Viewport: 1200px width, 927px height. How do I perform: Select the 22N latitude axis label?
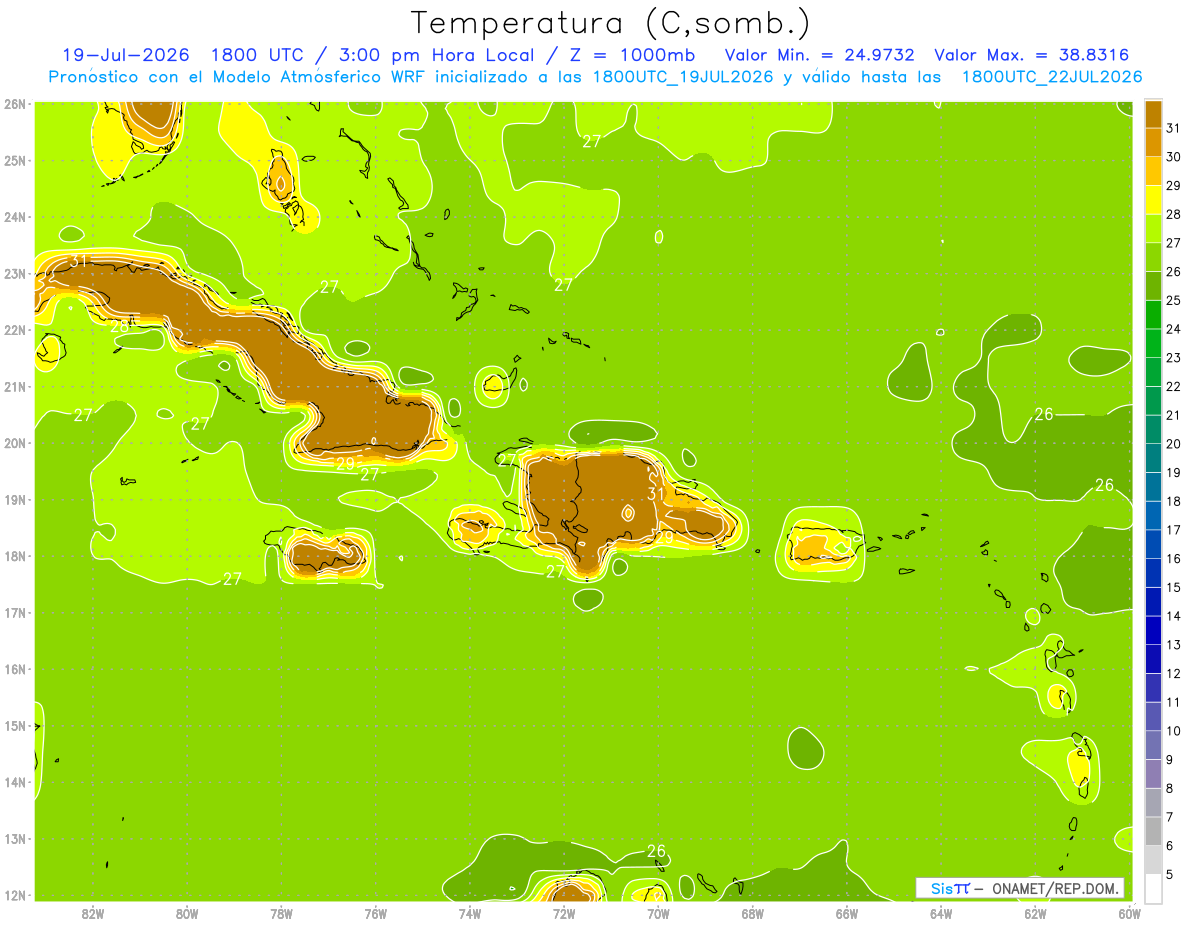click(x=15, y=329)
